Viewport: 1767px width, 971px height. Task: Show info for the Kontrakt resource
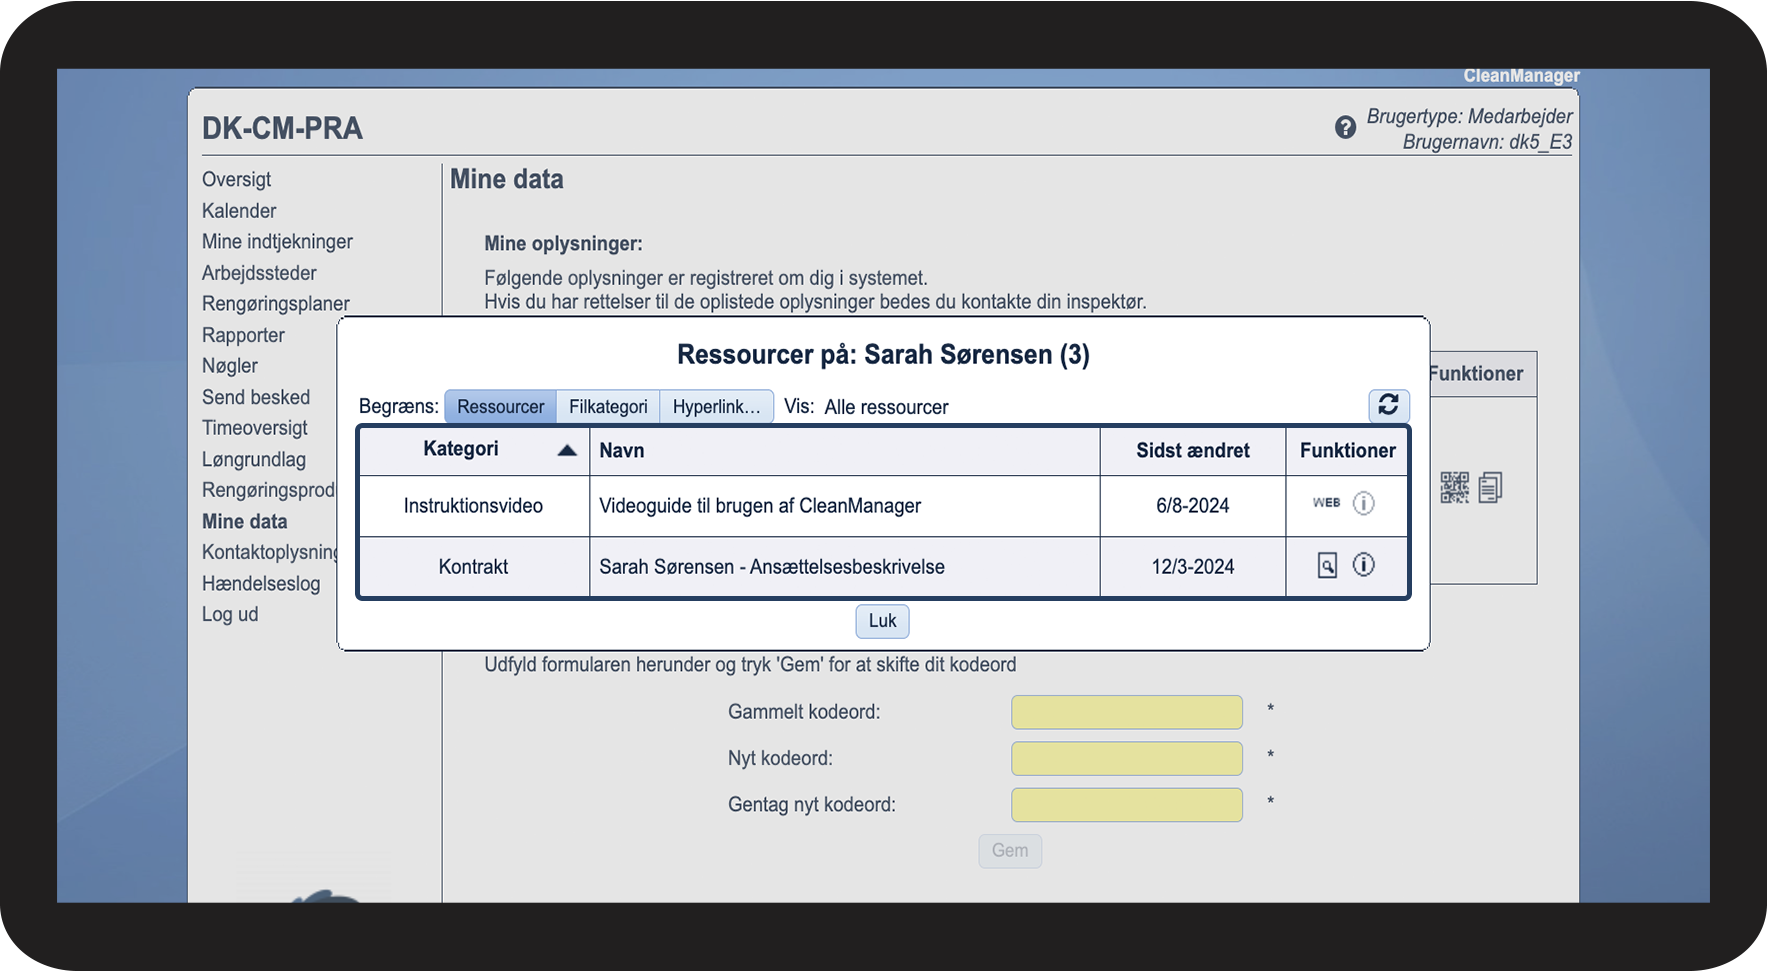(1363, 565)
